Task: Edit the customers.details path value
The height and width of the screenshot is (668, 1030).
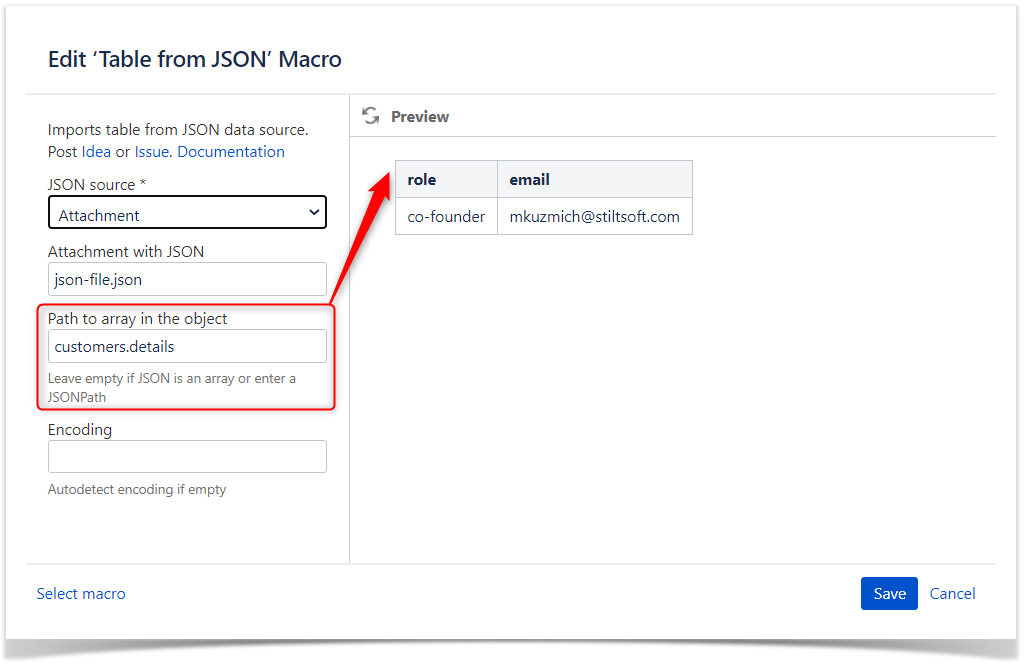Action: [x=187, y=346]
